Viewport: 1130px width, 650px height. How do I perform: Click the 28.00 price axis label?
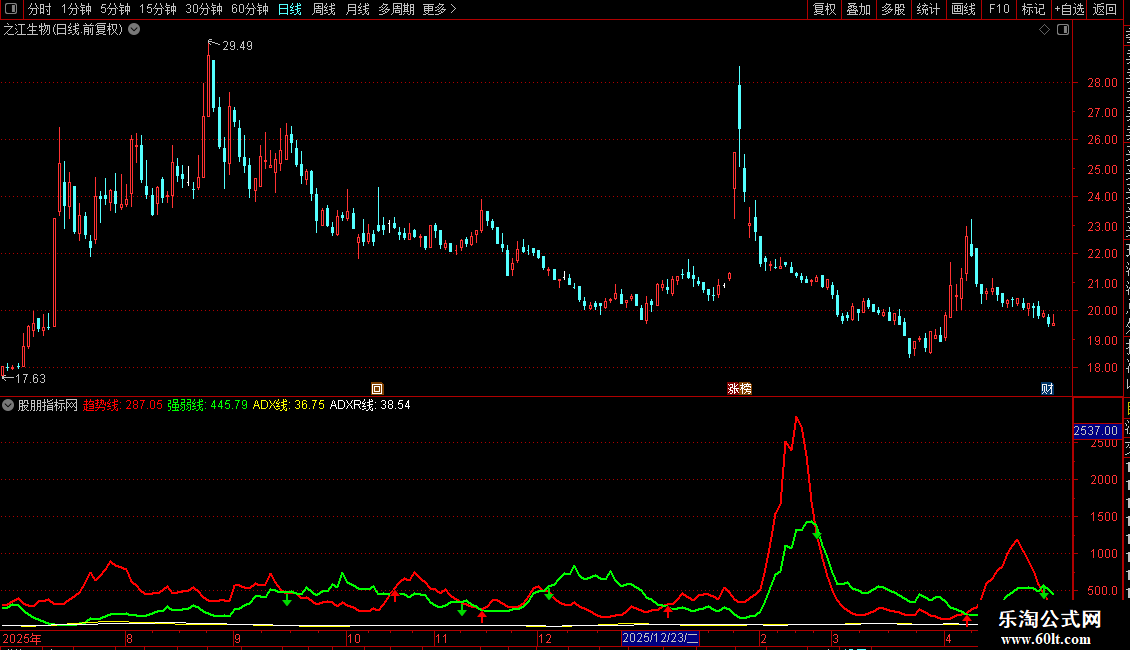coord(1103,82)
